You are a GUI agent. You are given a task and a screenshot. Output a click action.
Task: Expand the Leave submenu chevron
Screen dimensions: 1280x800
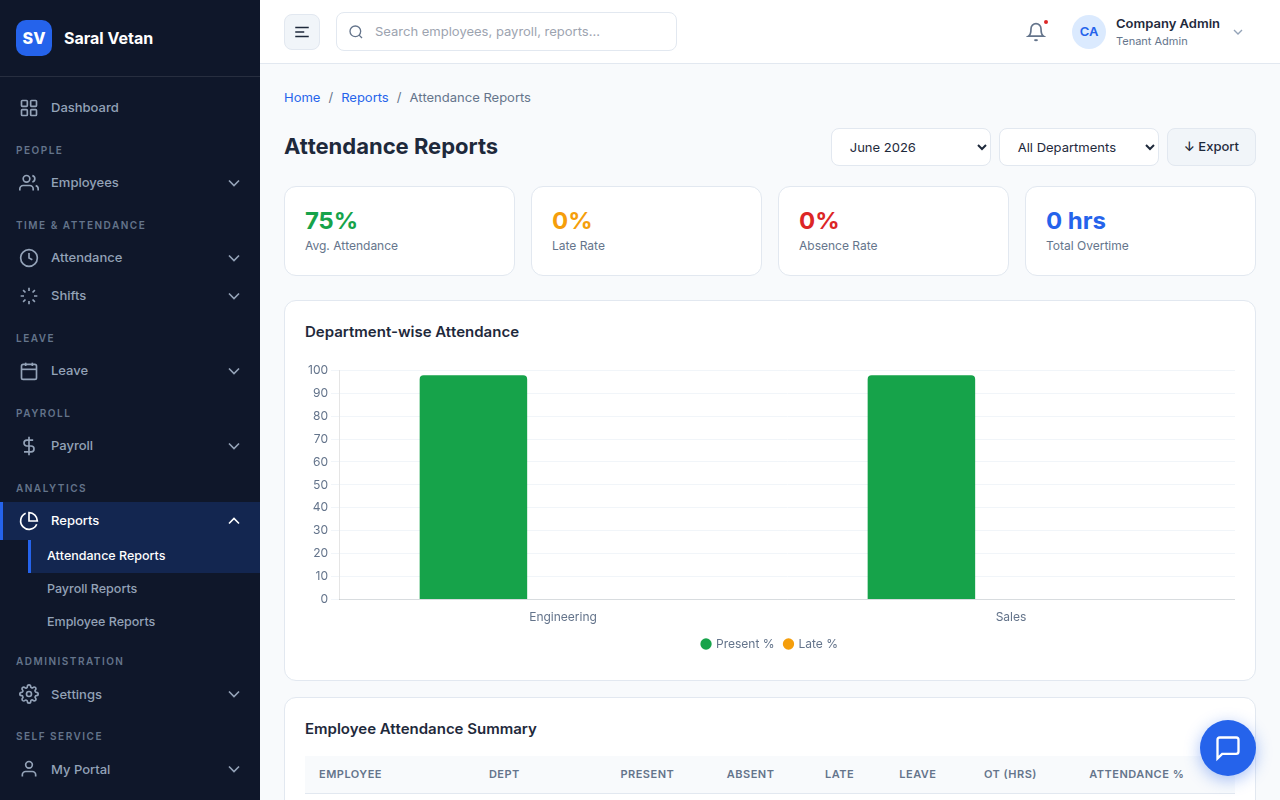[x=234, y=371]
